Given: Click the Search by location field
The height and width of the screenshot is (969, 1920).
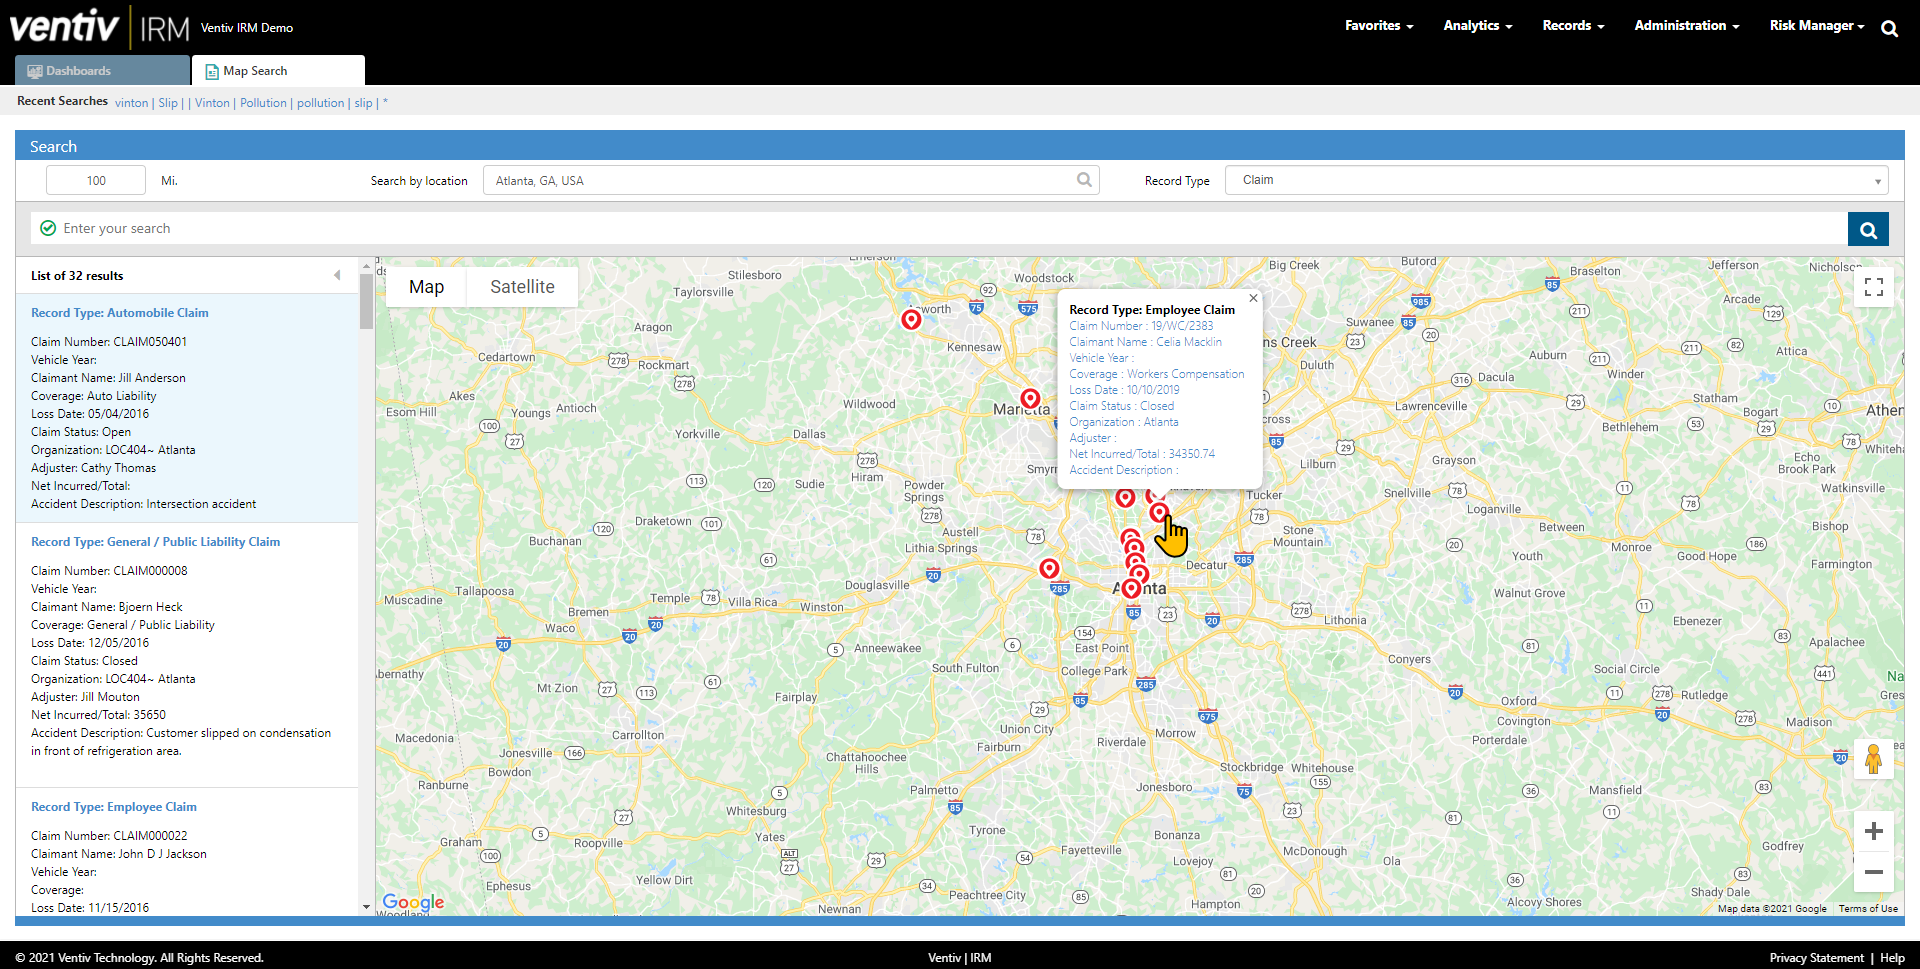Looking at the screenshot, I should pyautogui.click(x=791, y=180).
